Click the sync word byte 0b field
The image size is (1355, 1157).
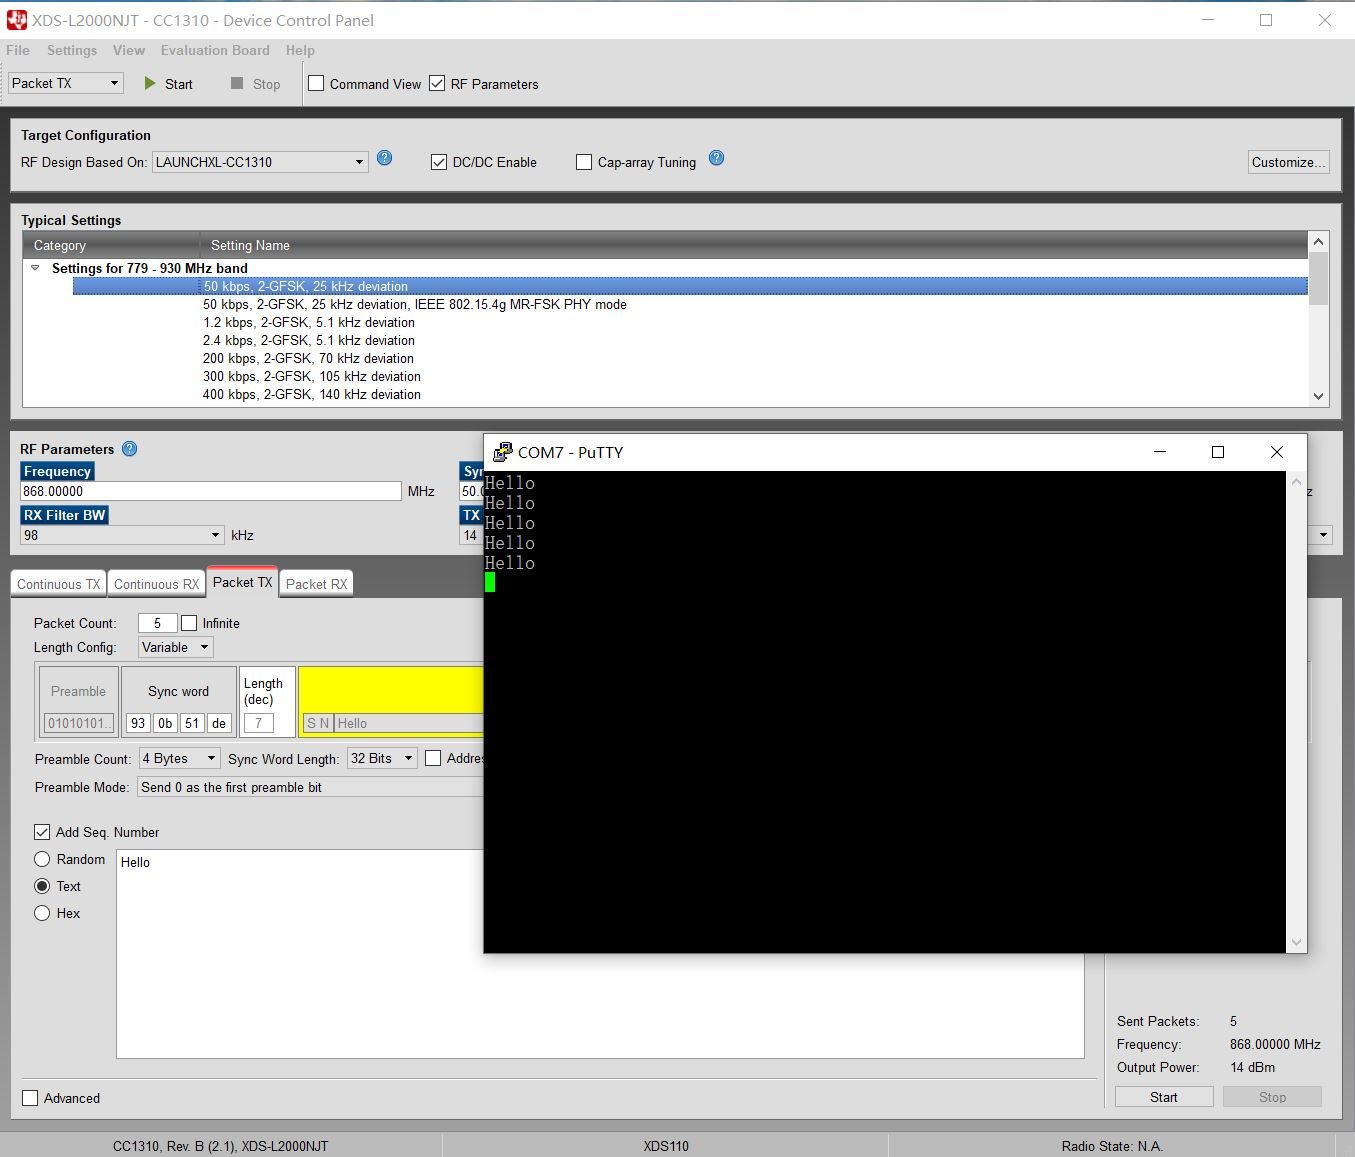click(165, 723)
